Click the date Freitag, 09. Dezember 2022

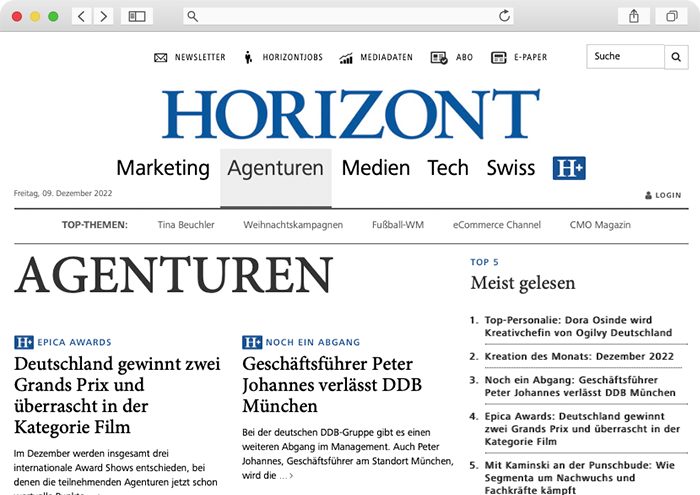coord(63,193)
